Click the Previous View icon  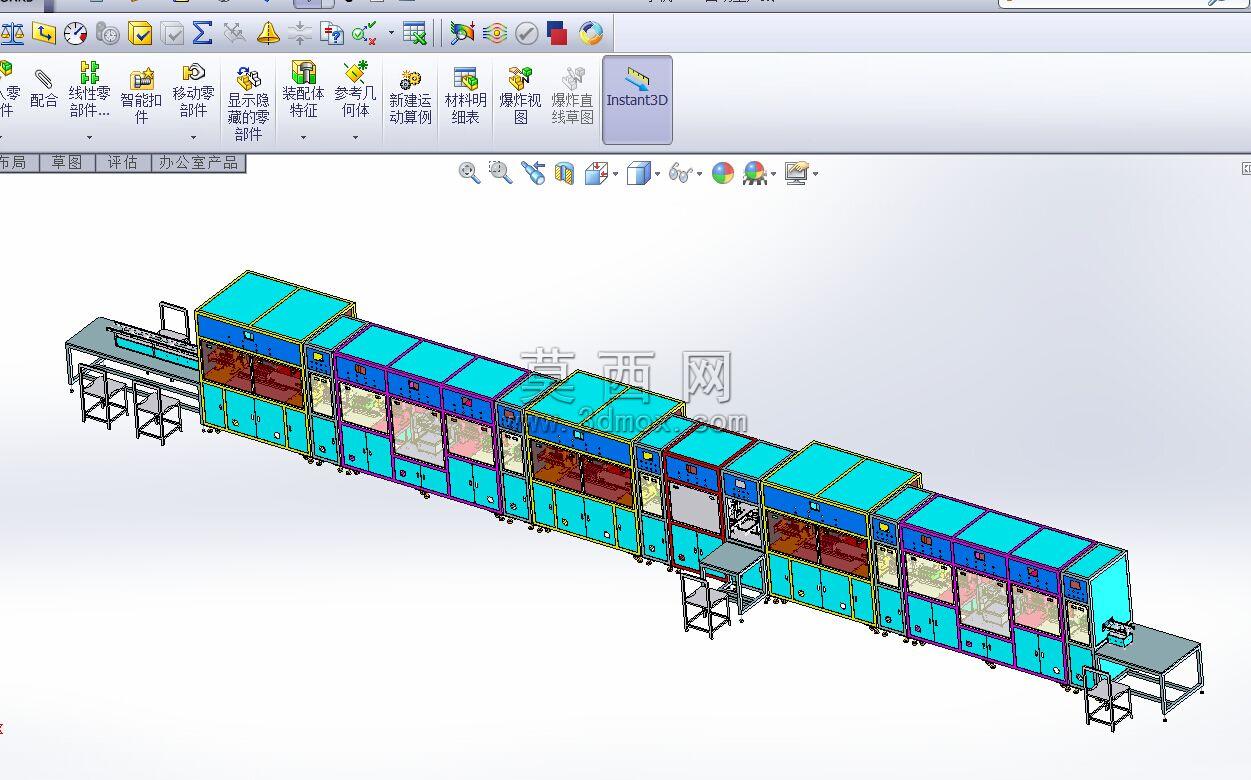click(533, 174)
